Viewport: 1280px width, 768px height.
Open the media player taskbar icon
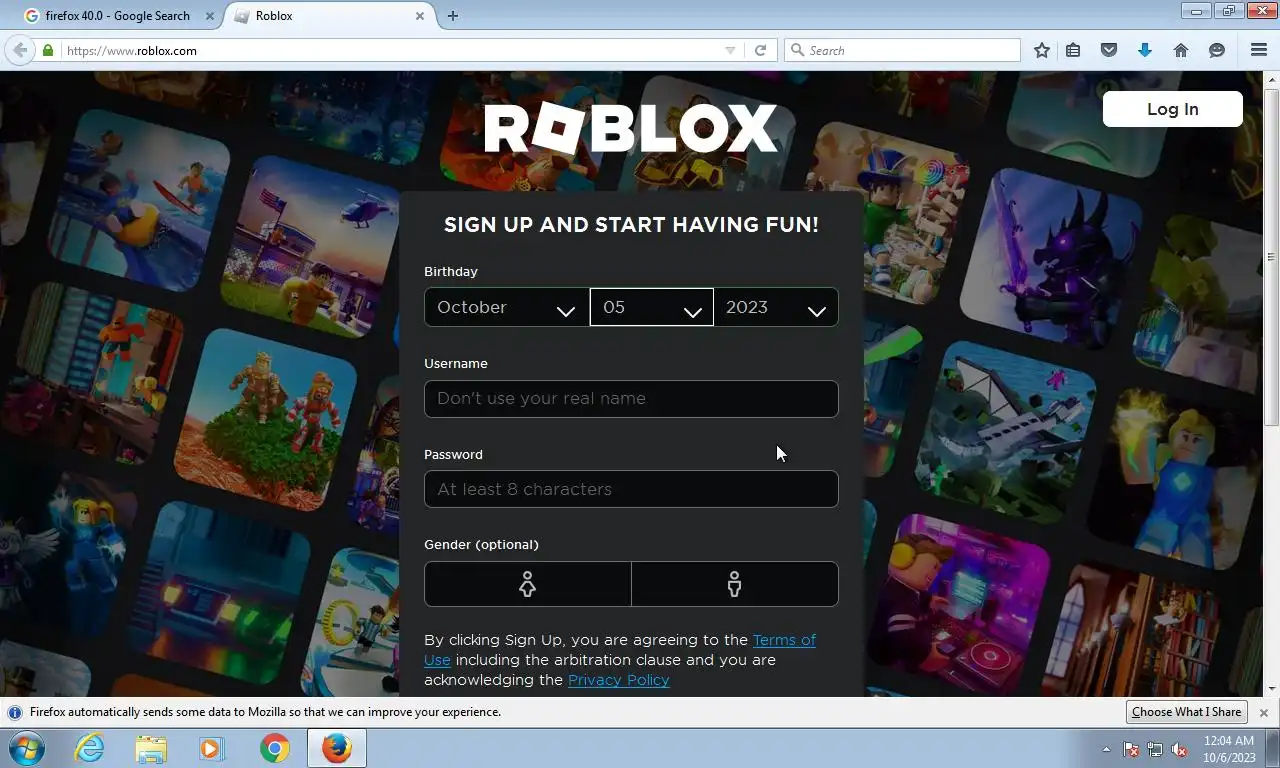[212, 748]
